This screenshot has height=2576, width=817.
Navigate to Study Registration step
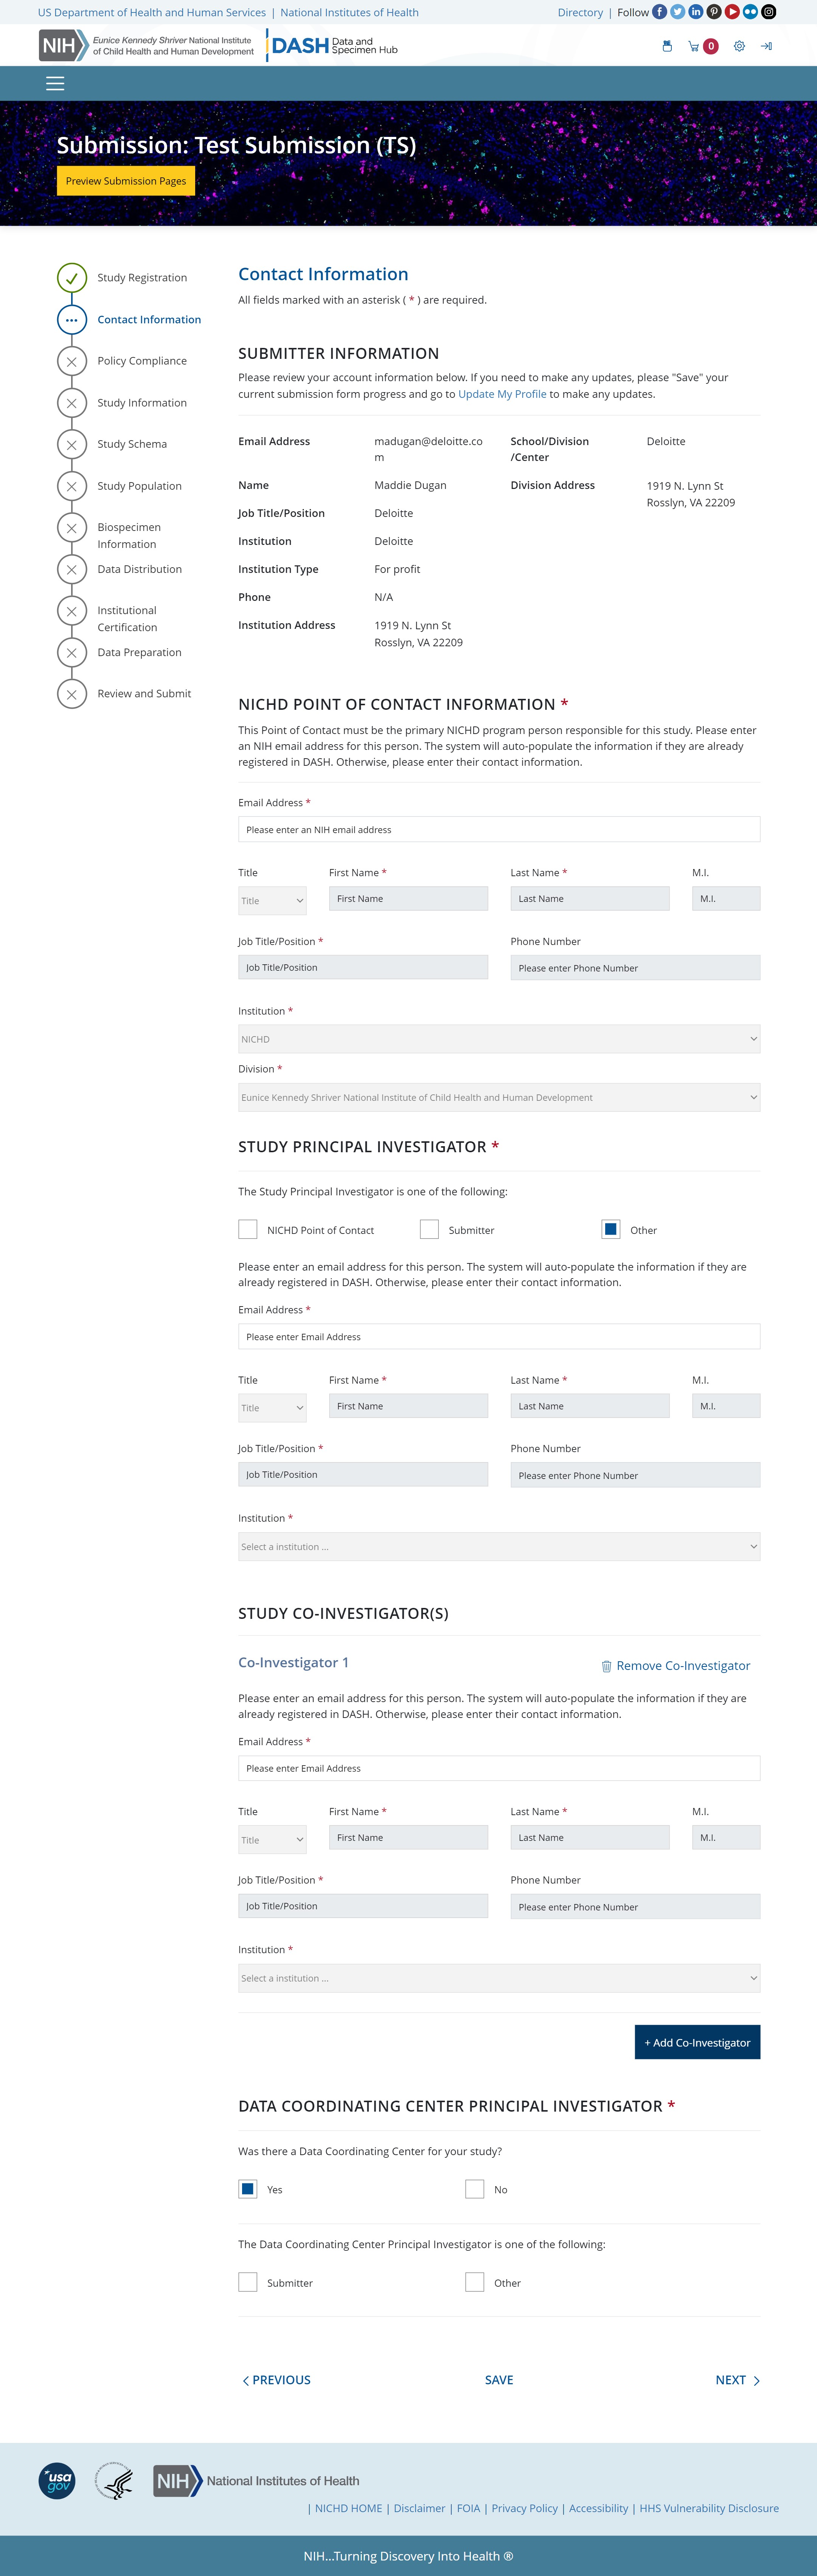tap(141, 278)
